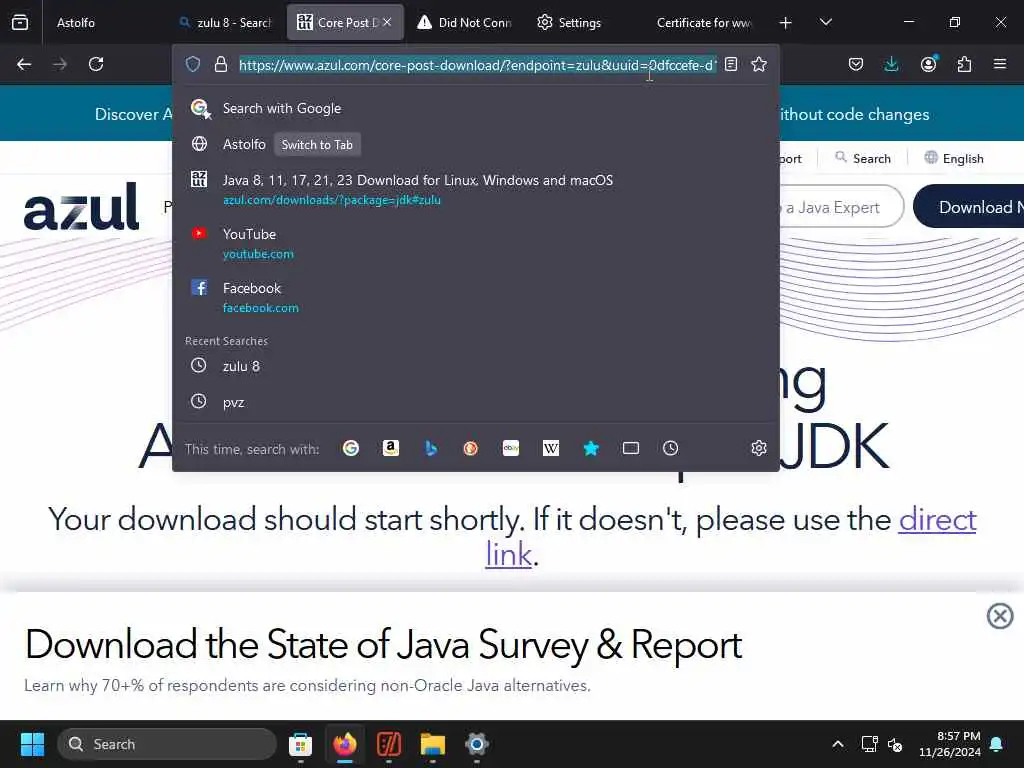Image resolution: width=1024 pixels, height=768 pixels.
Task: Search this time with Google icon
Action: [x=351, y=448]
